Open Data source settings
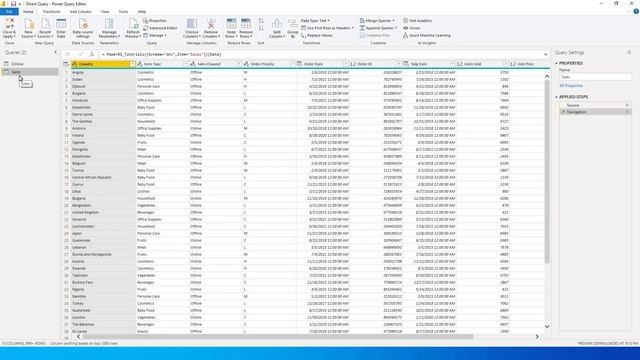Screen dimensions: 640x360 pyautogui.click(x=83, y=28)
